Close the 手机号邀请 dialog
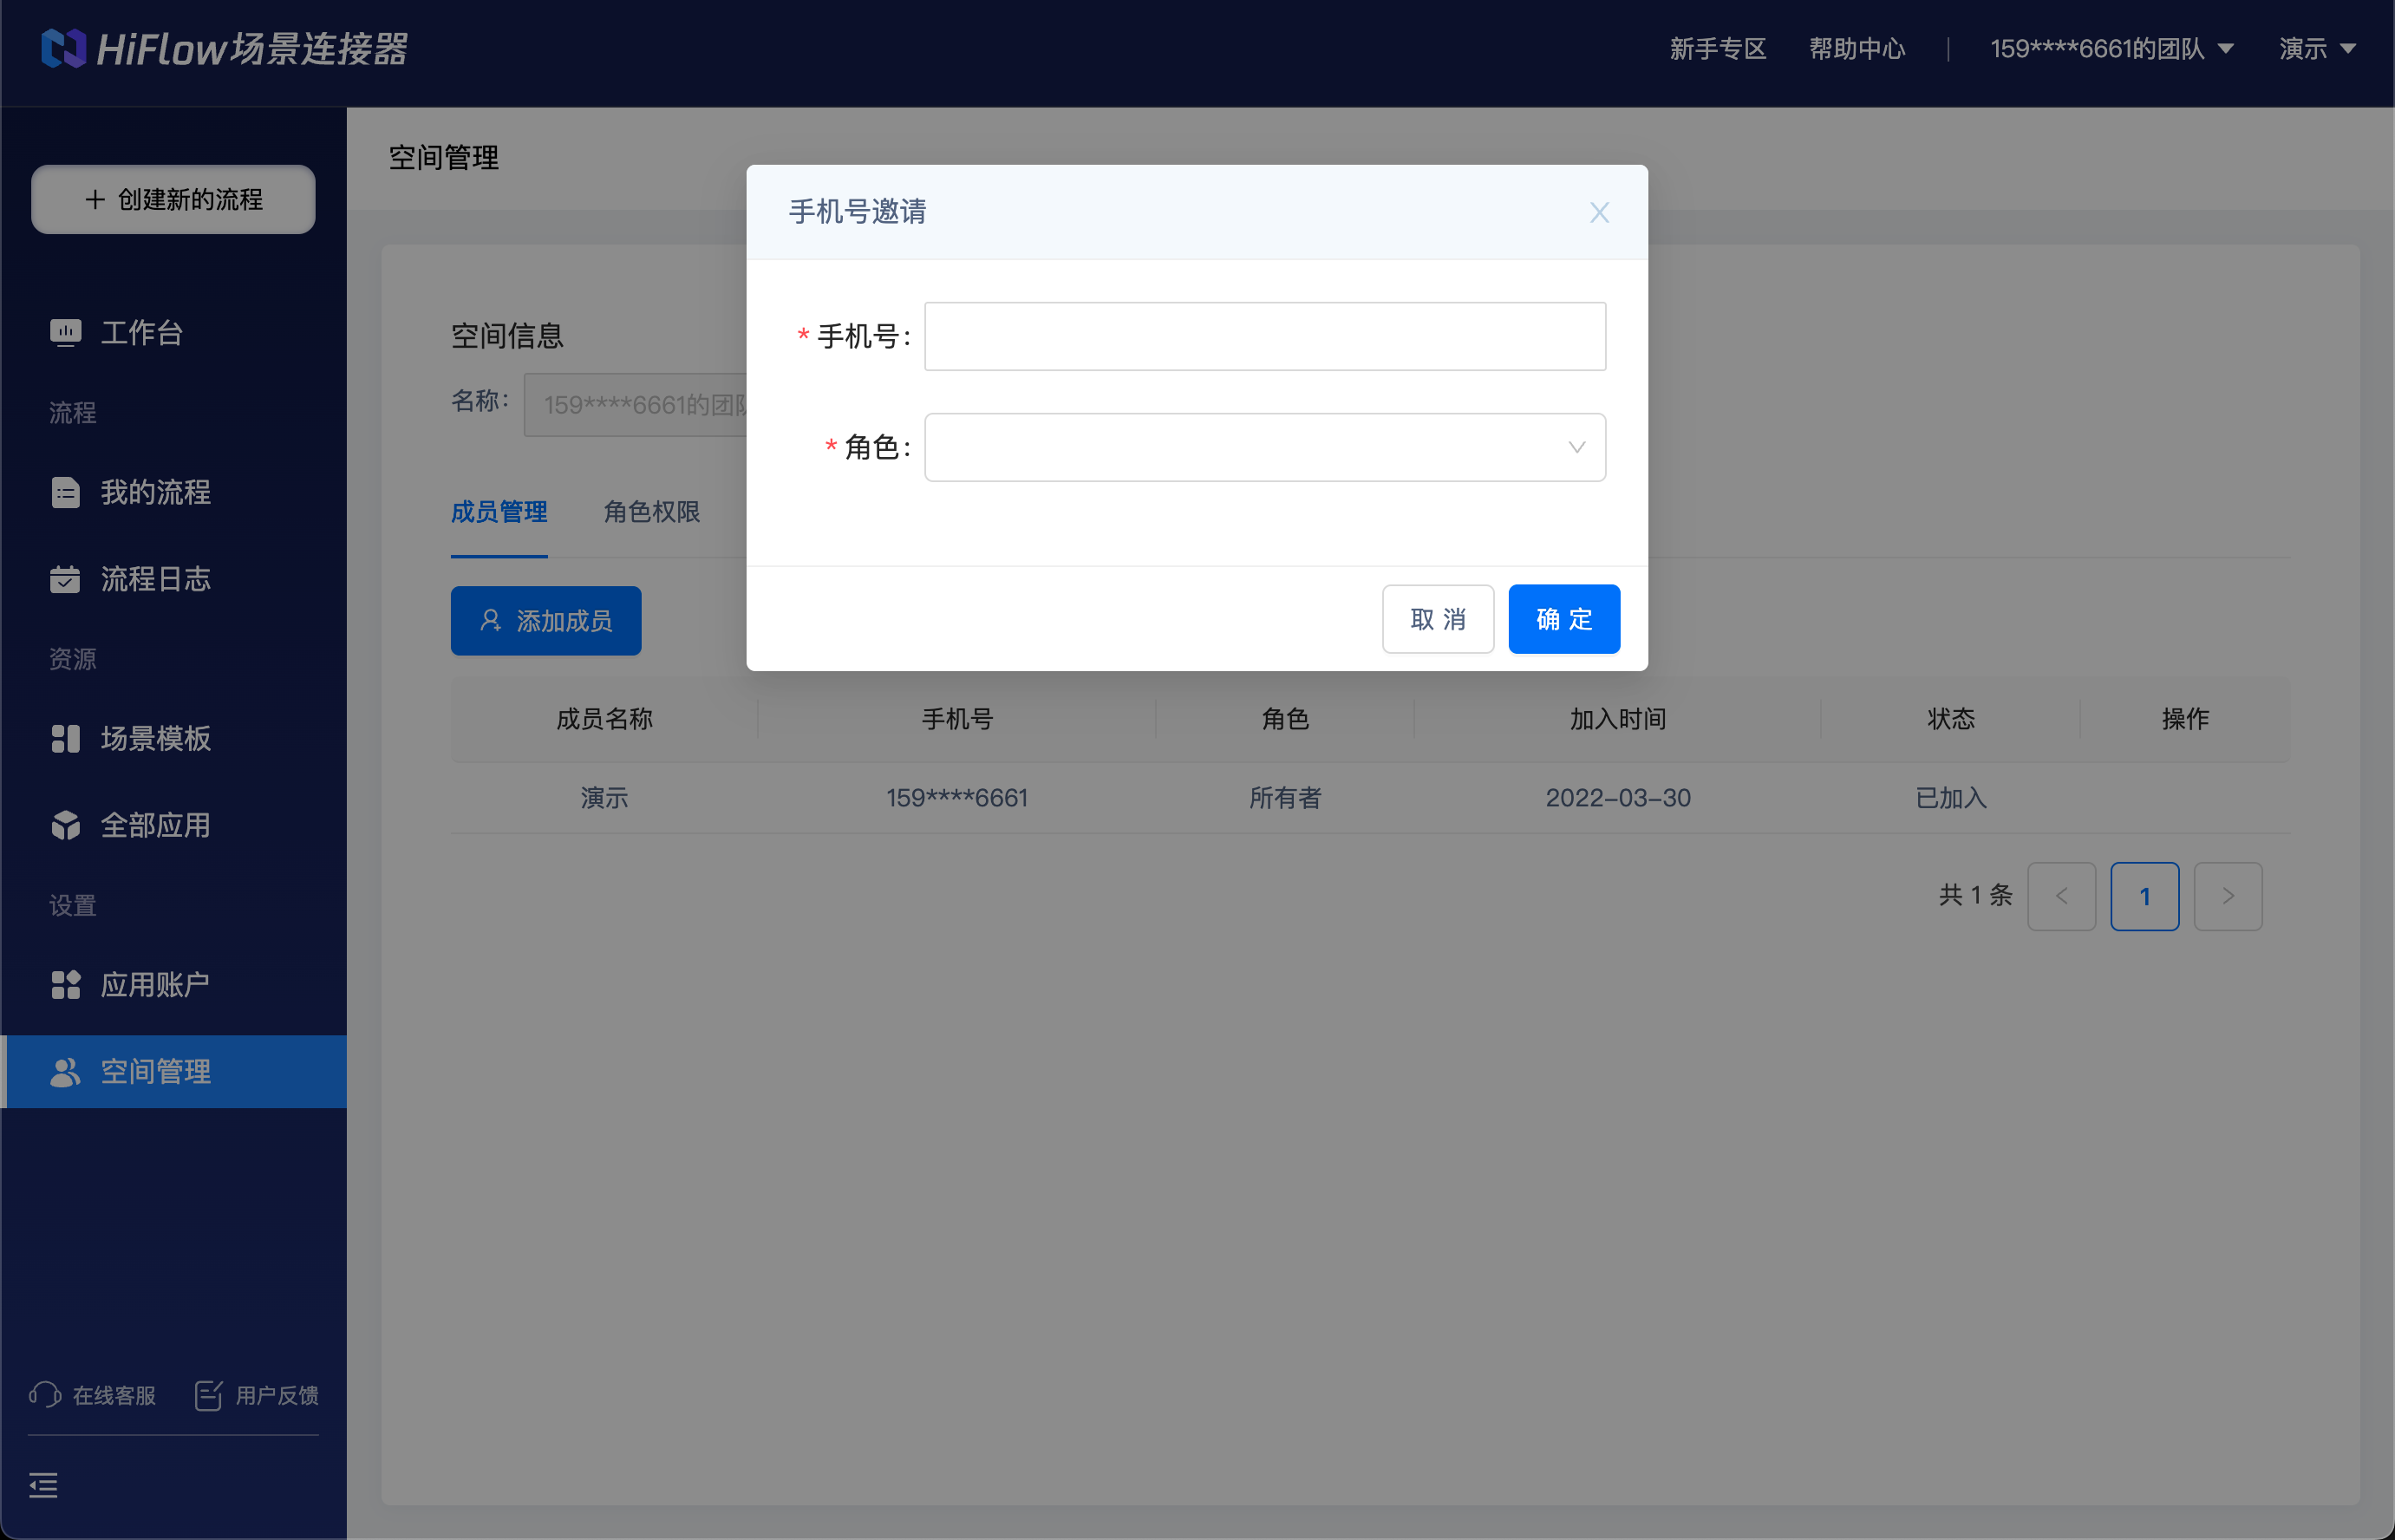Viewport: 2395px width, 1540px height. click(x=1600, y=212)
